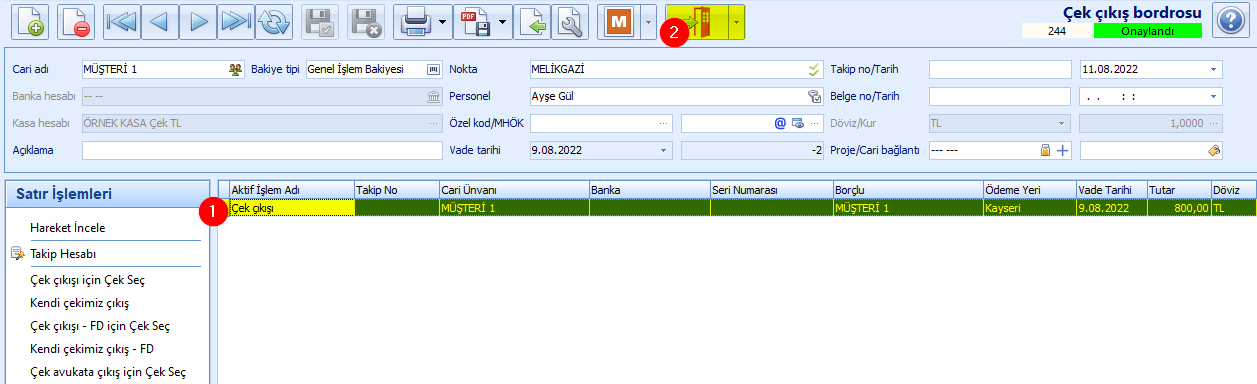Open the Vade tarihi date dropdown
This screenshot has height=384, width=1257.
pos(663,150)
